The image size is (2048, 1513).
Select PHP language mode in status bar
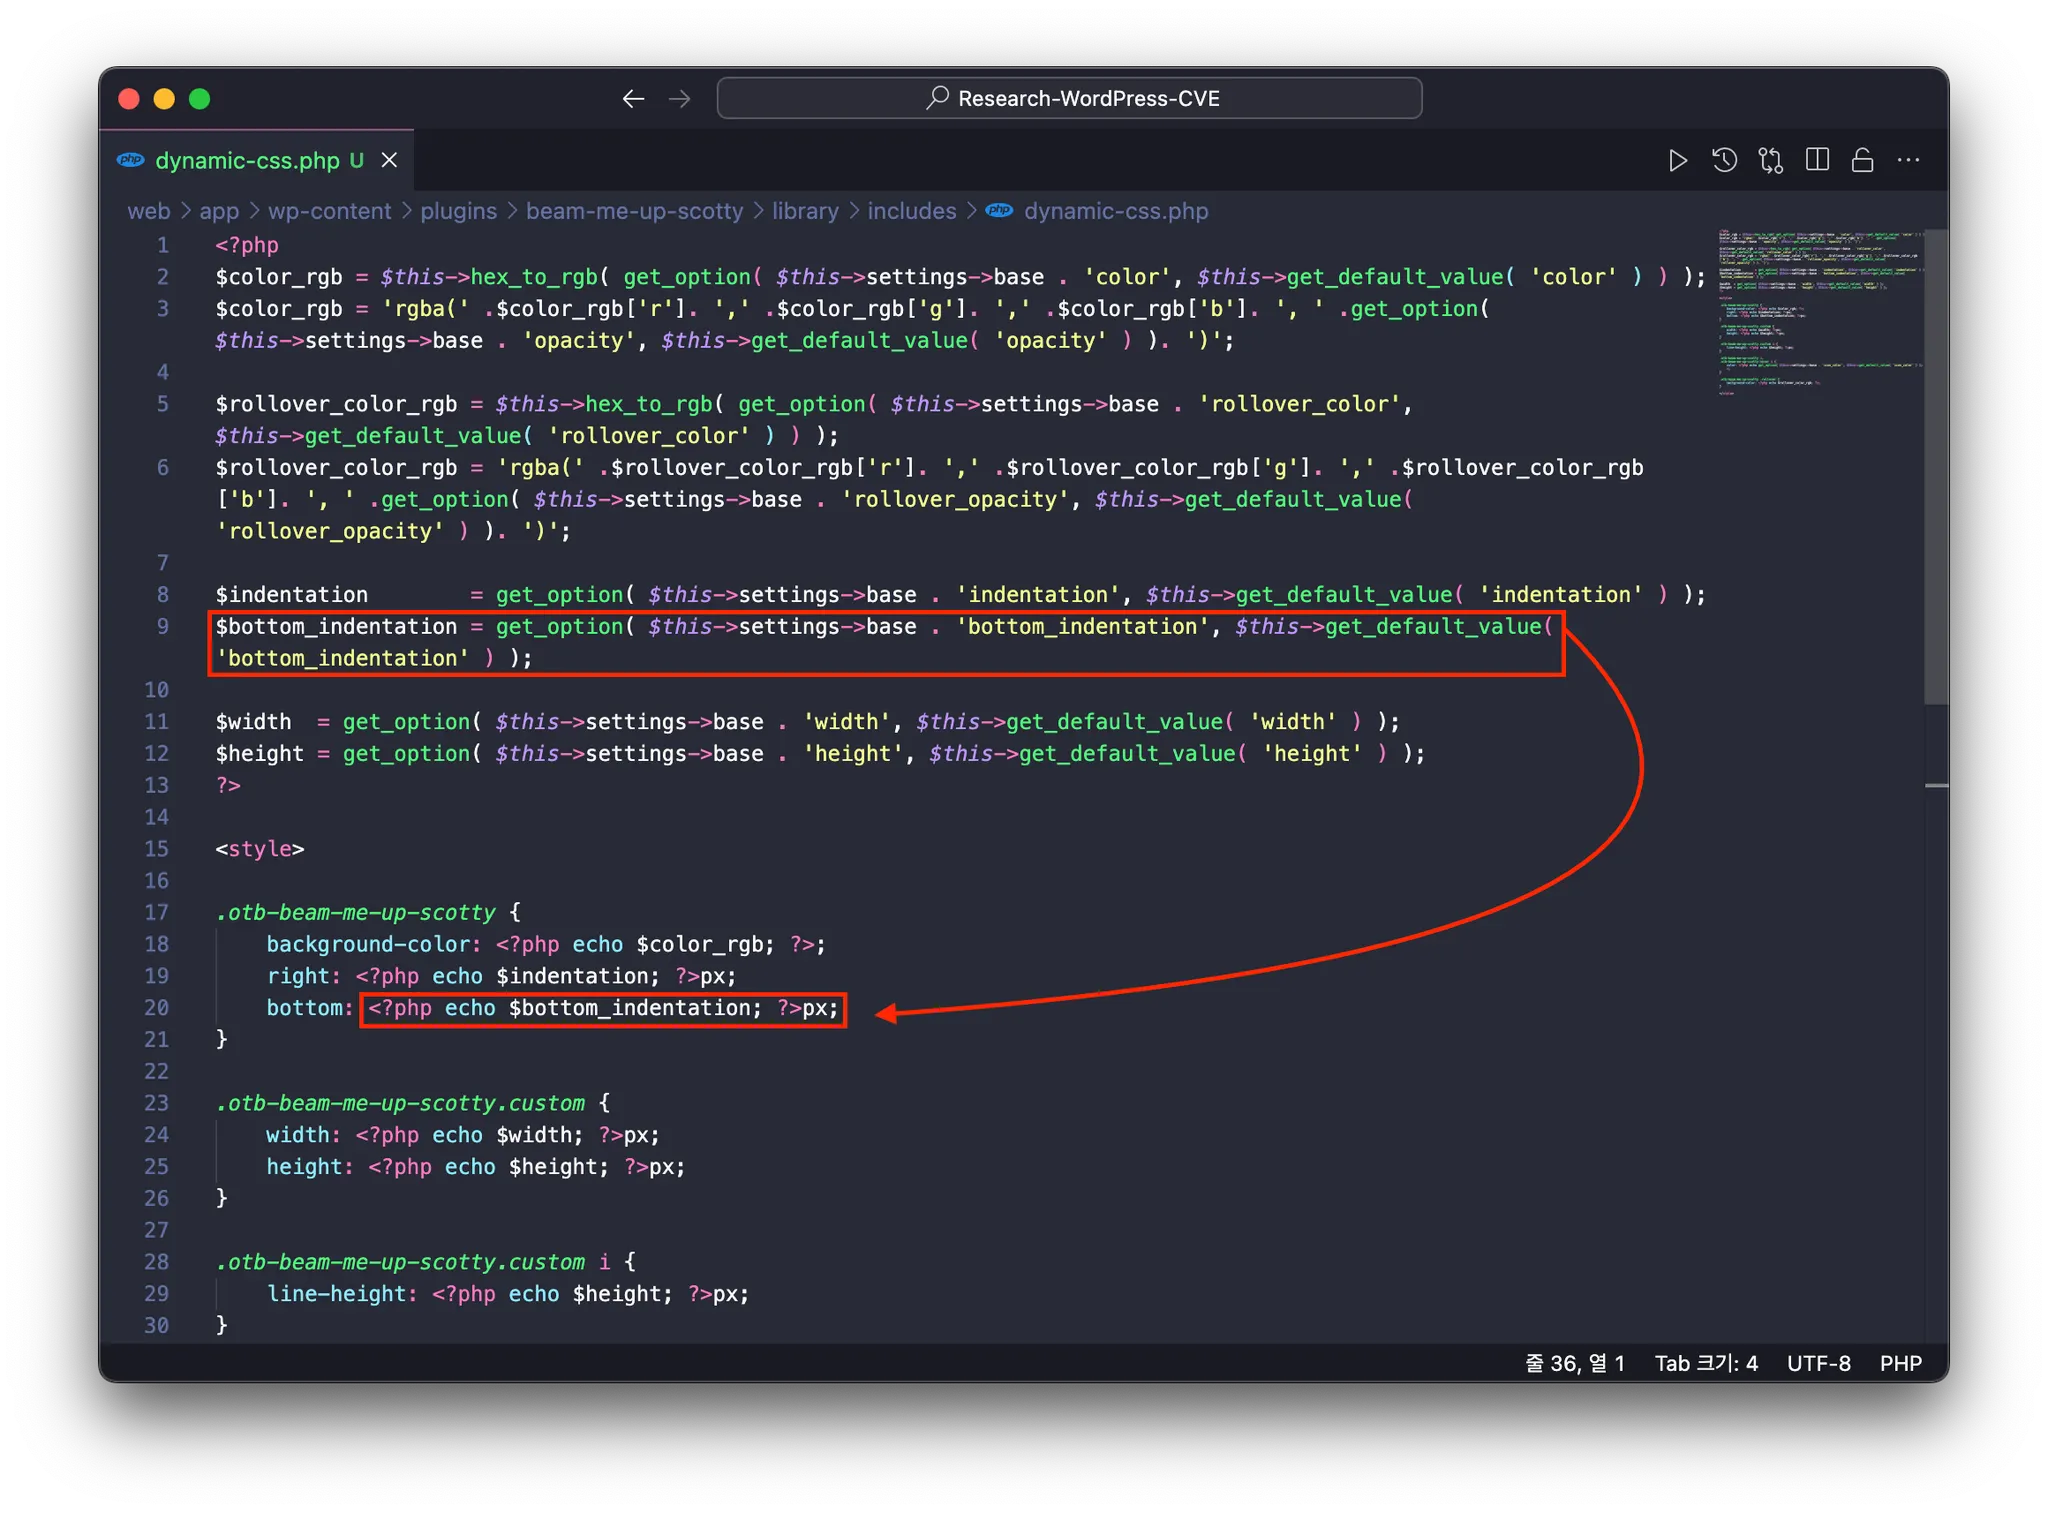1900,1363
